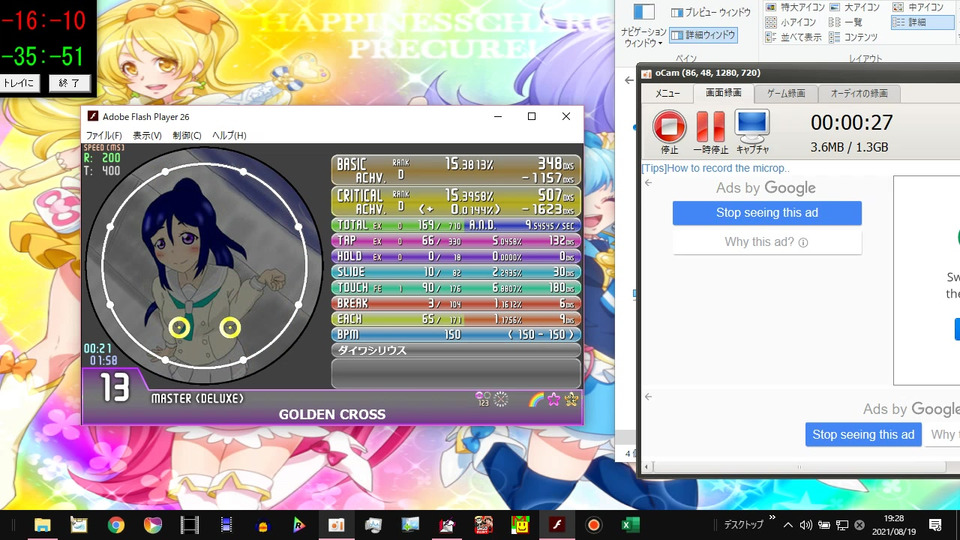Select 一覧 list layout in Explorer
This screenshot has height=540, width=960.
pyautogui.click(x=846, y=22)
